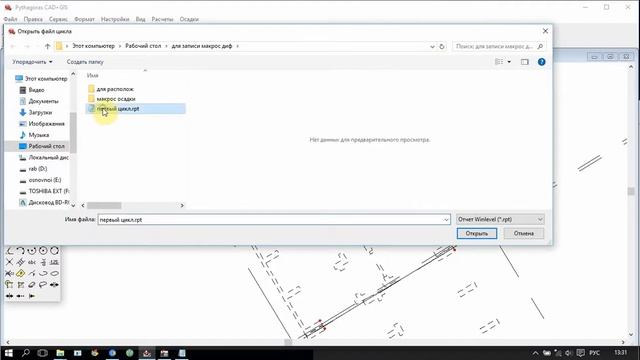This screenshot has width=640, height=360.
Task: Click the Отмена button
Action: coord(524,233)
